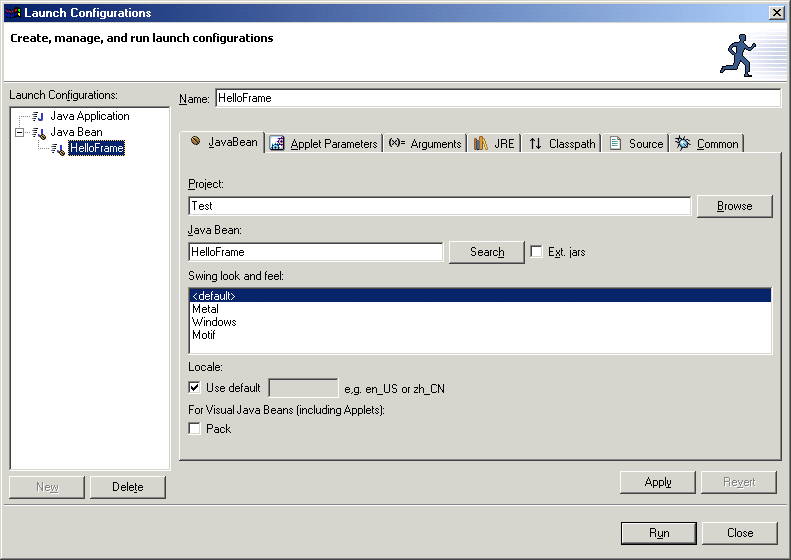Click the New configuration button
Screen dimensions: 791x560
[x=47, y=487]
